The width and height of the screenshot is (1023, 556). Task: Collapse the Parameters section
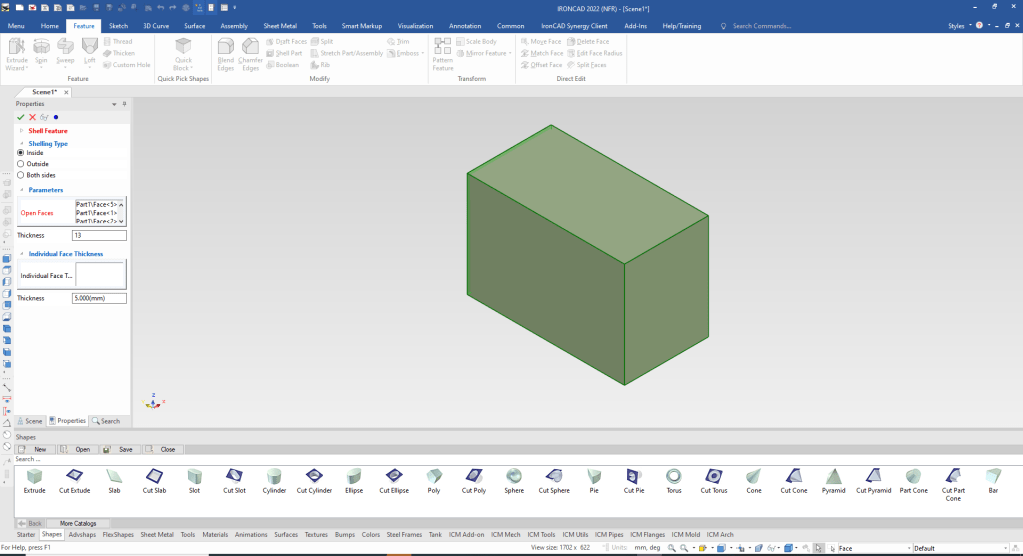(22, 190)
